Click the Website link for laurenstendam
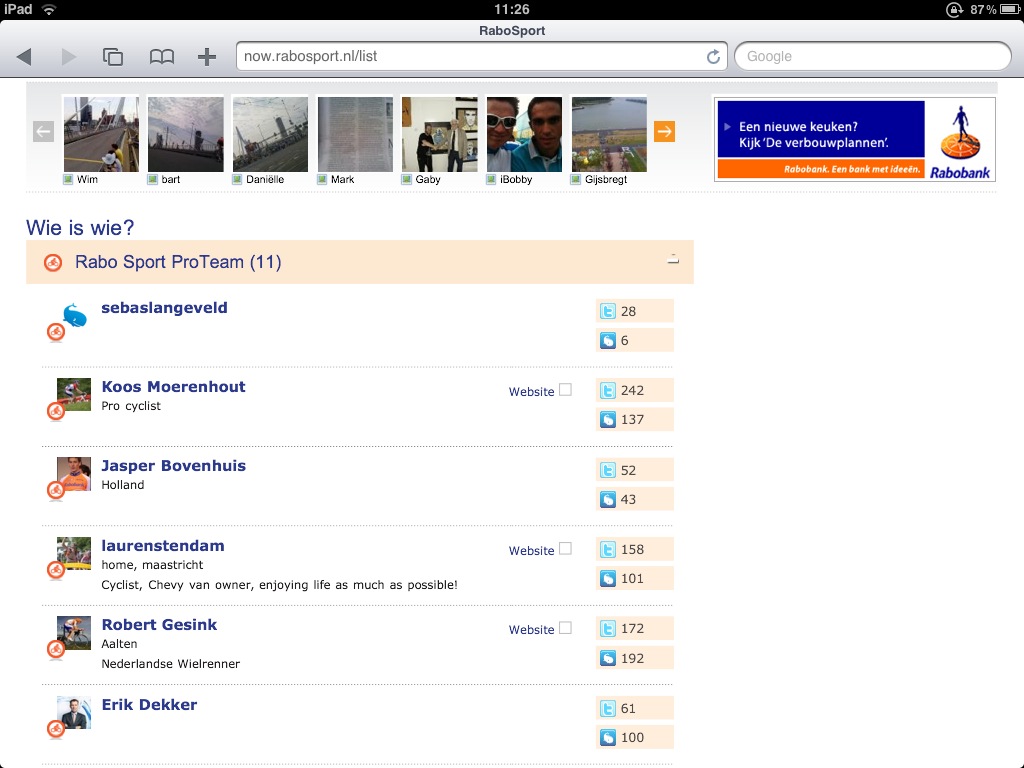 (531, 551)
